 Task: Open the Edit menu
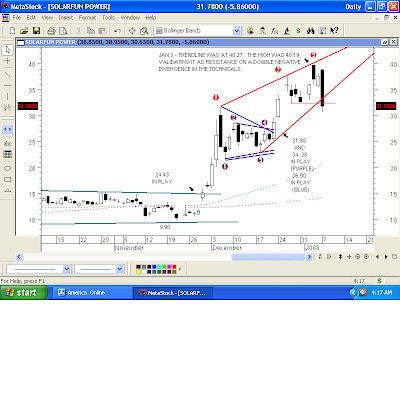coord(31,18)
